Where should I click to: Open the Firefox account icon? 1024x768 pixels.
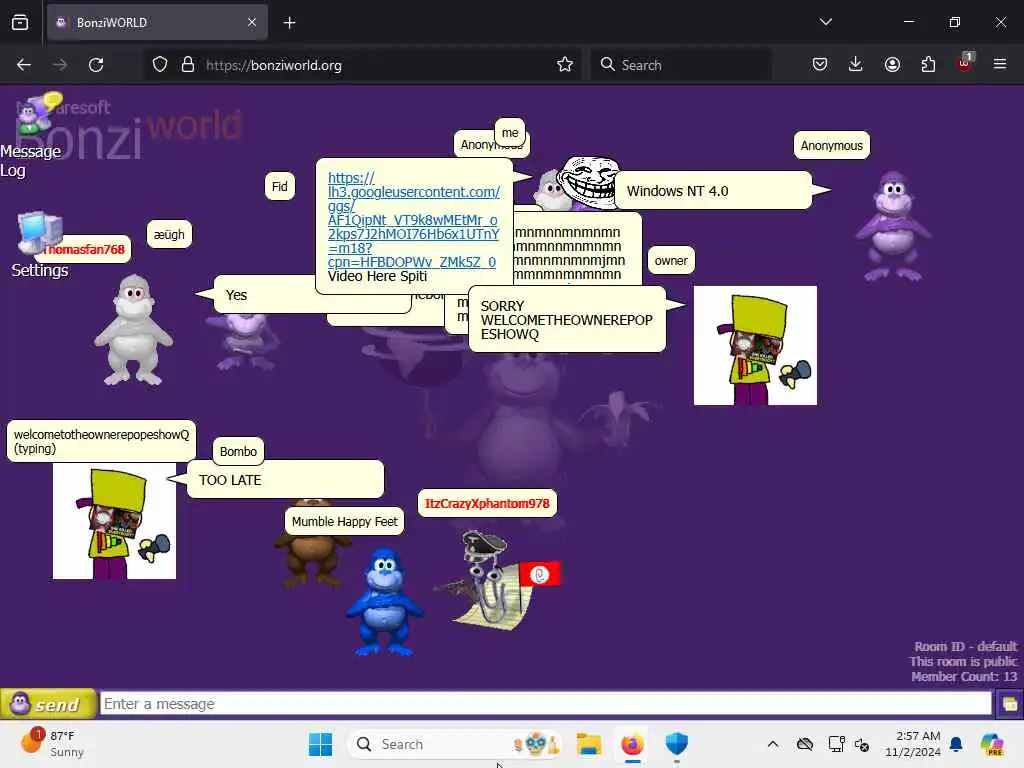tap(892, 65)
